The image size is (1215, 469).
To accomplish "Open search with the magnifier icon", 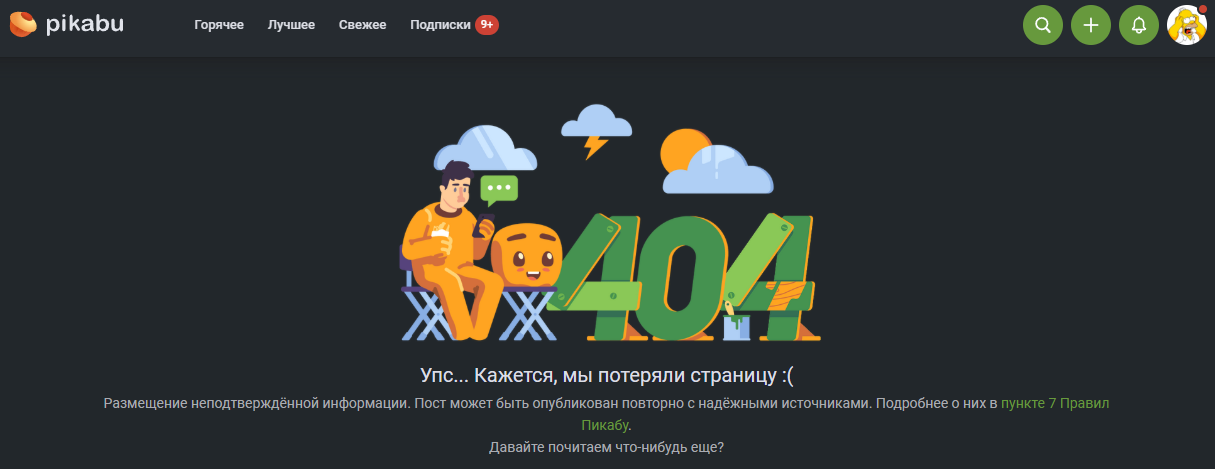I will click(1043, 25).
